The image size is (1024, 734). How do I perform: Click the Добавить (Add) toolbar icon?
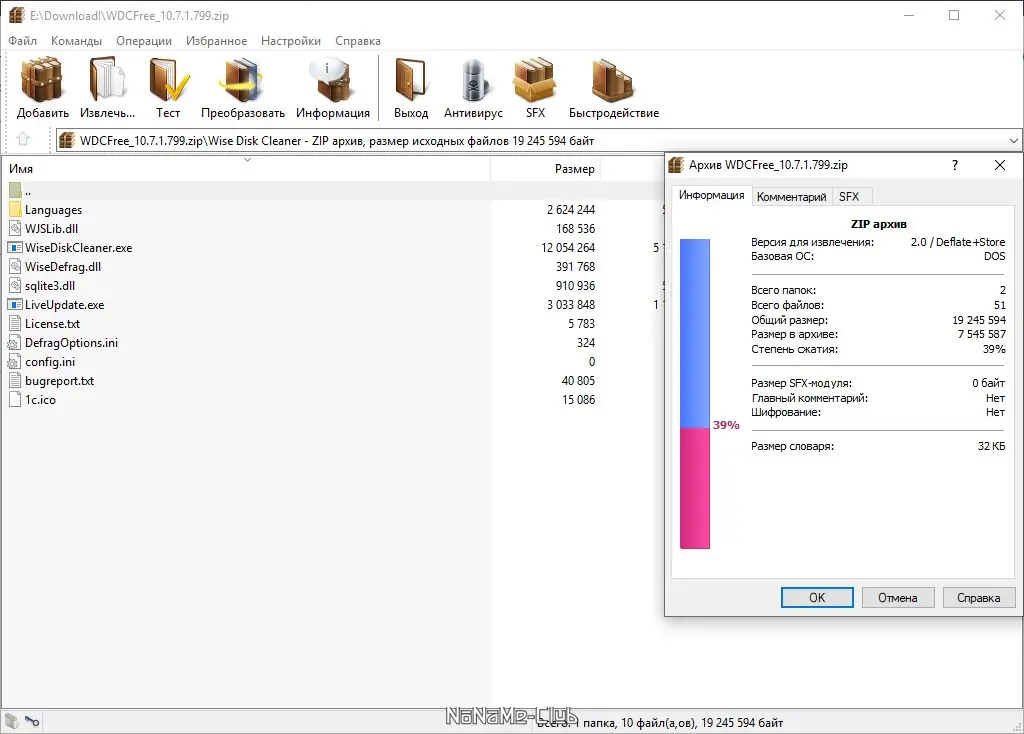42,80
